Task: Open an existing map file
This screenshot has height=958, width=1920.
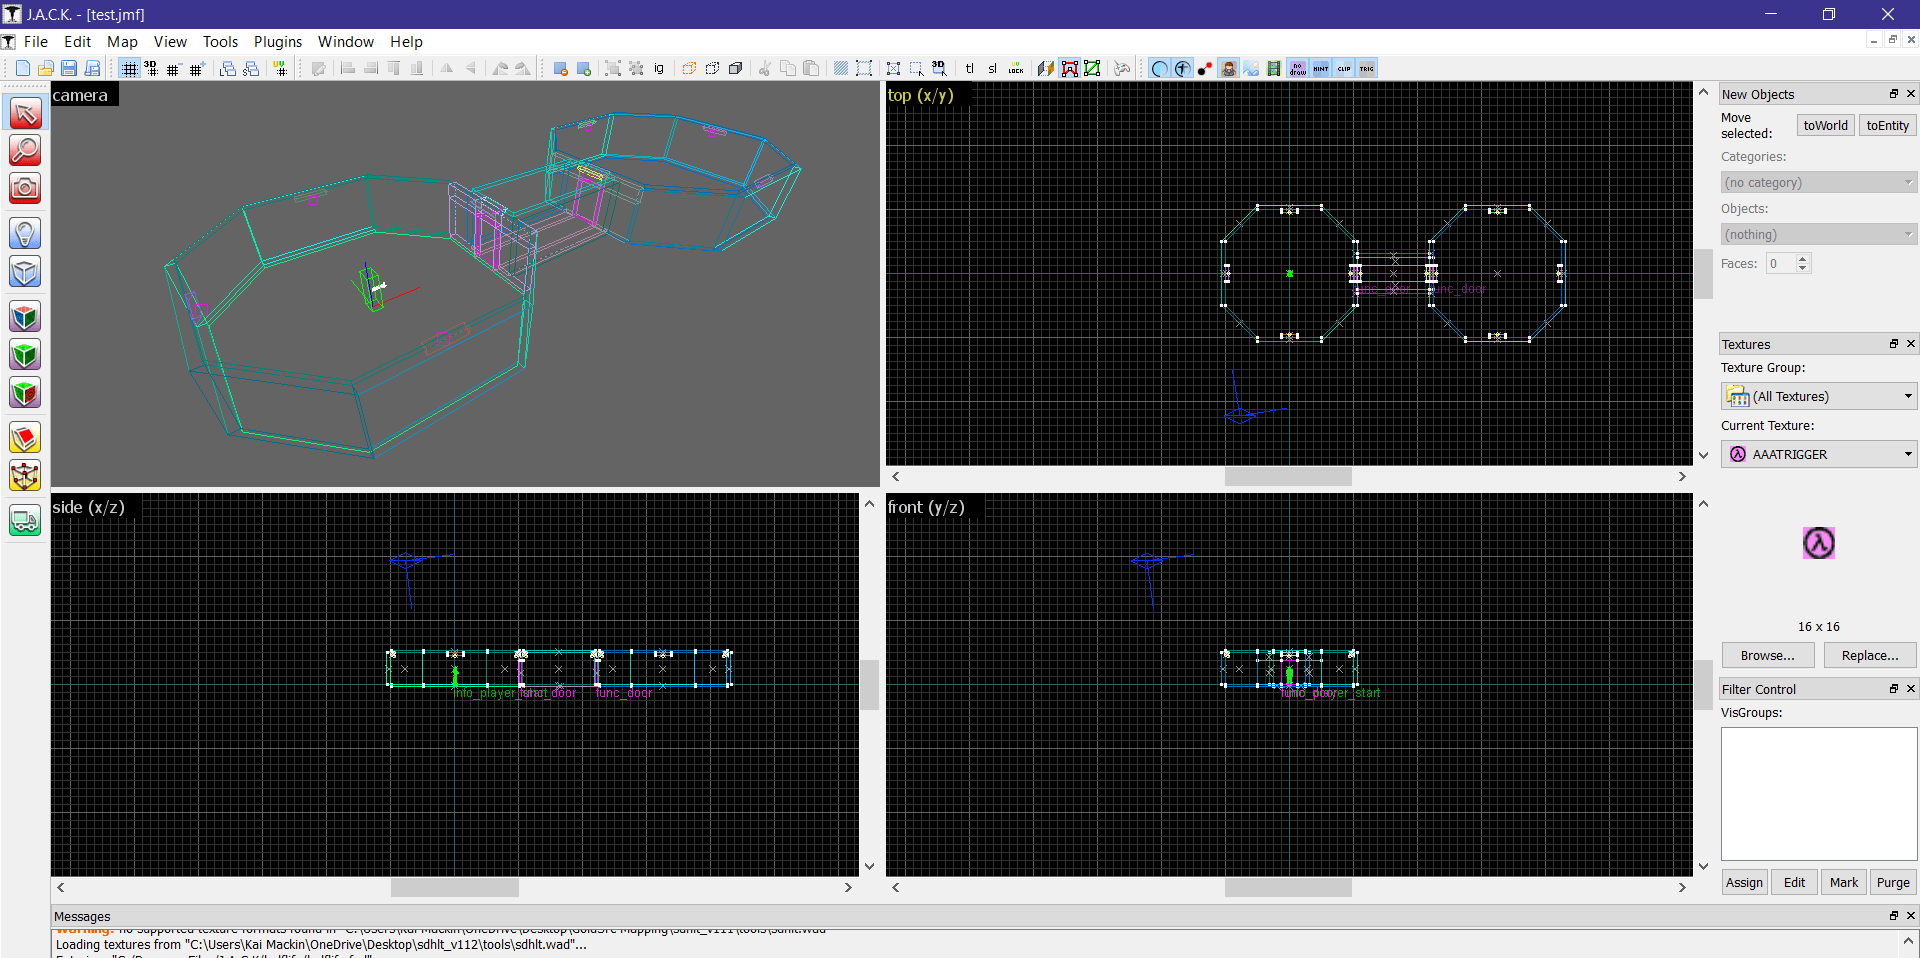Action: click(45, 68)
